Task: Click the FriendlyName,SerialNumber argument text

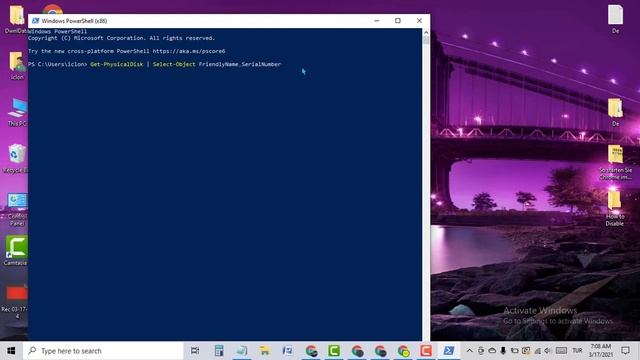Action: pyautogui.click(x=240, y=64)
